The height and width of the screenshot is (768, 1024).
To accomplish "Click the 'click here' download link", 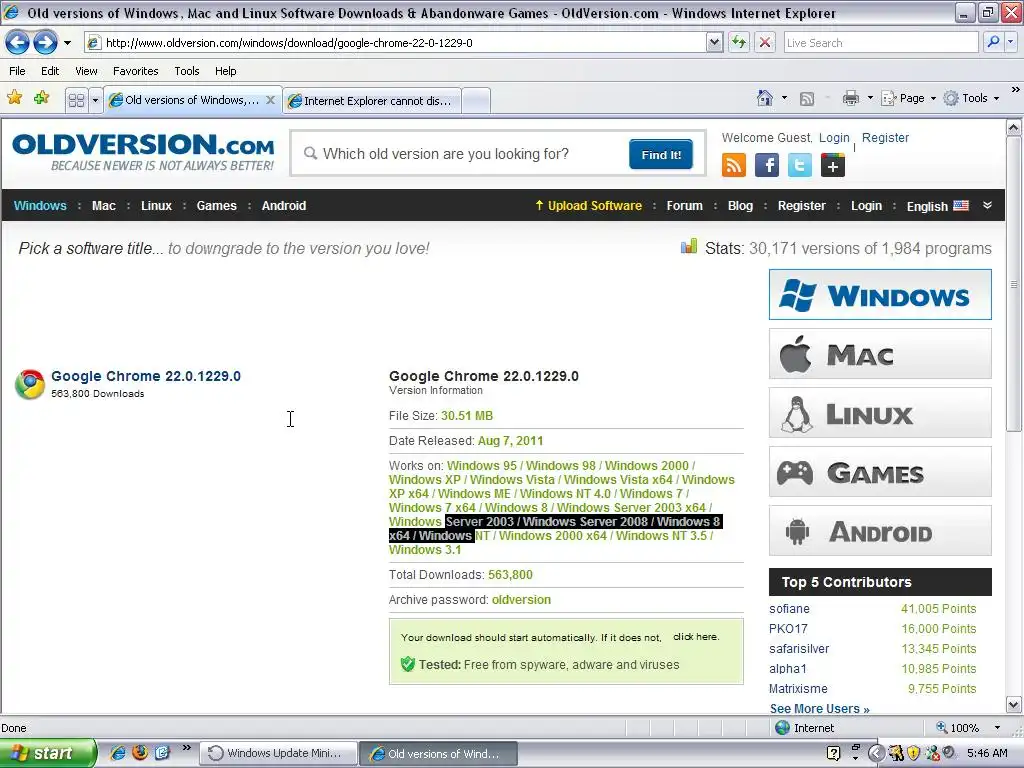I will click(696, 637).
